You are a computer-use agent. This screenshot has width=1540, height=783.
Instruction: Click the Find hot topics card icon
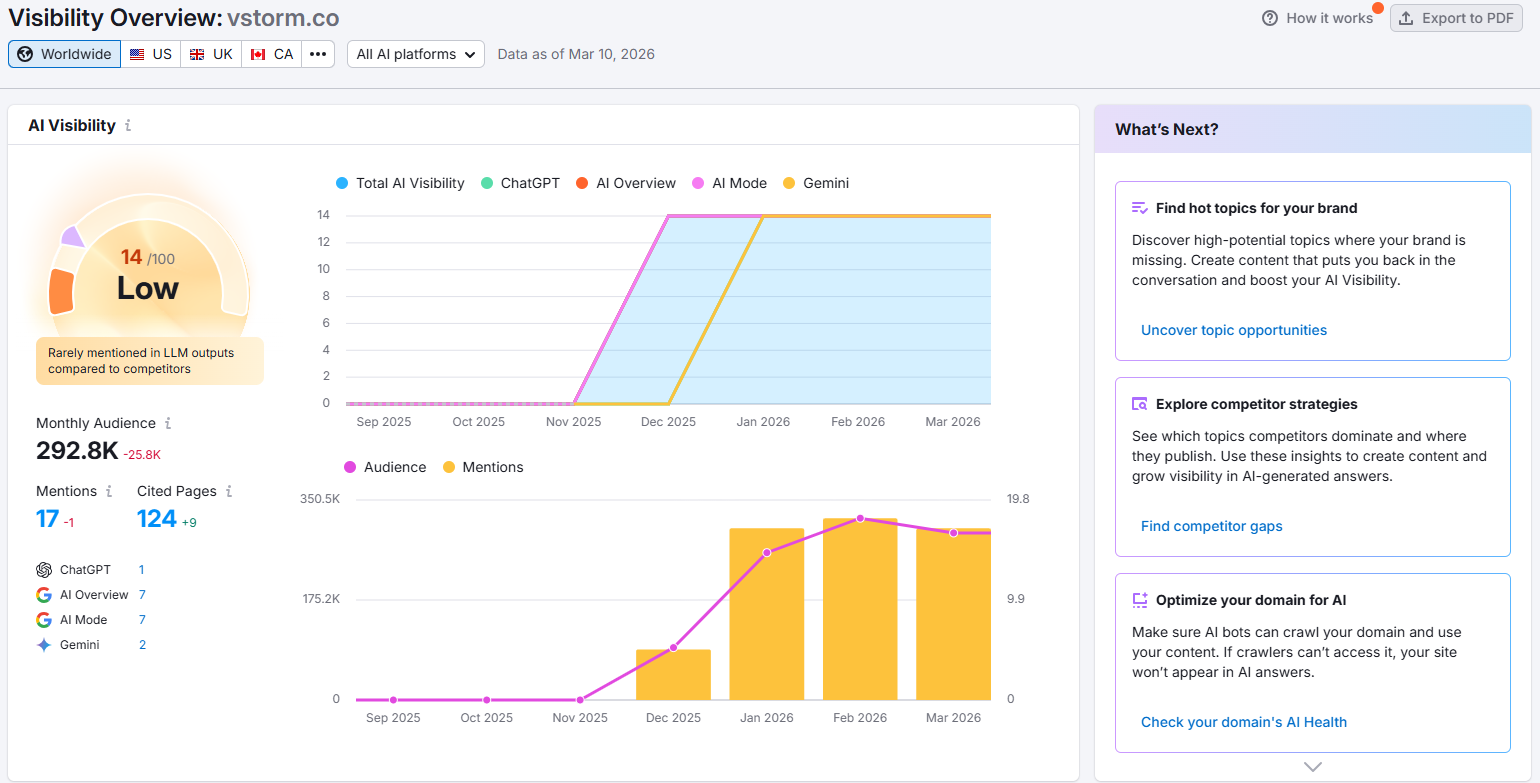tap(1140, 208)
